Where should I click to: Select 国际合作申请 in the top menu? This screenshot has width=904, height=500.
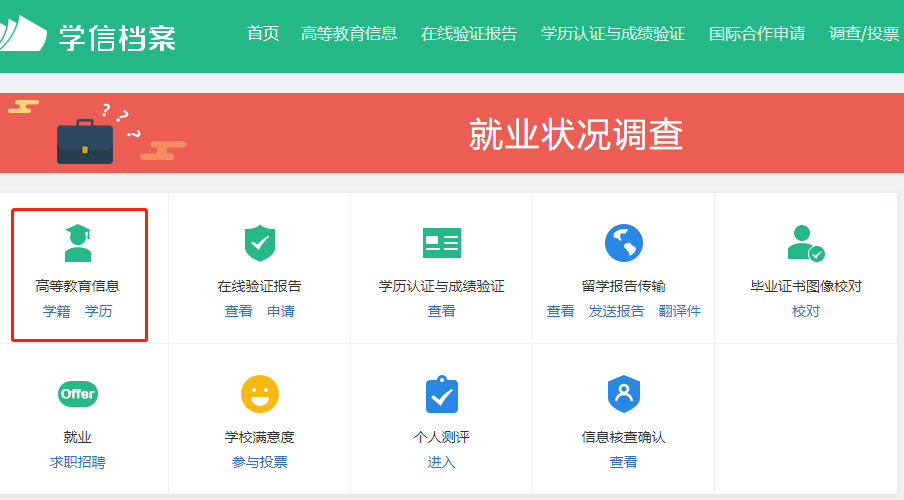pyautogui.click(x=757, y=34)
